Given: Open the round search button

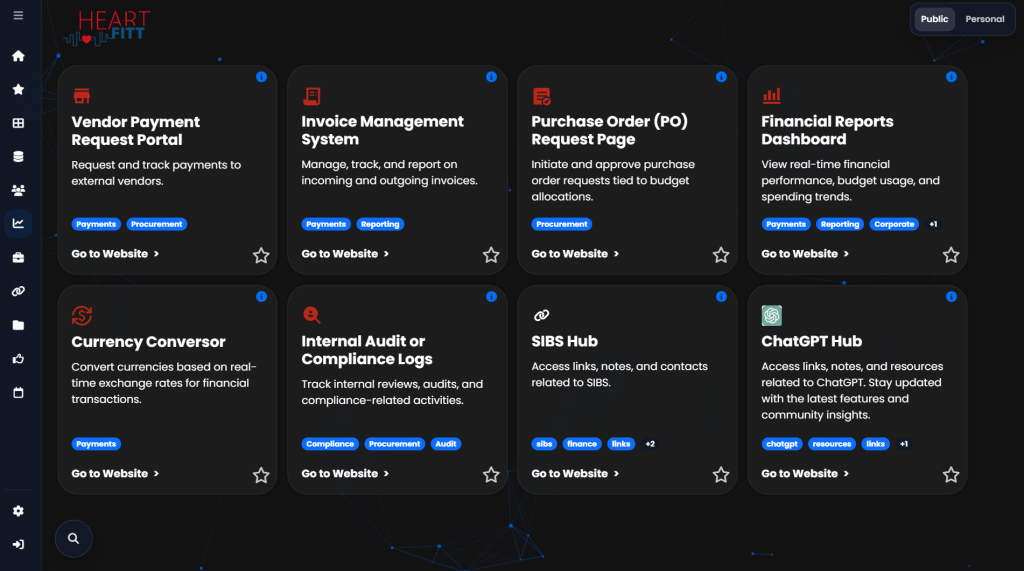Looking at the screenshot, I should click(x=74, y=538).
